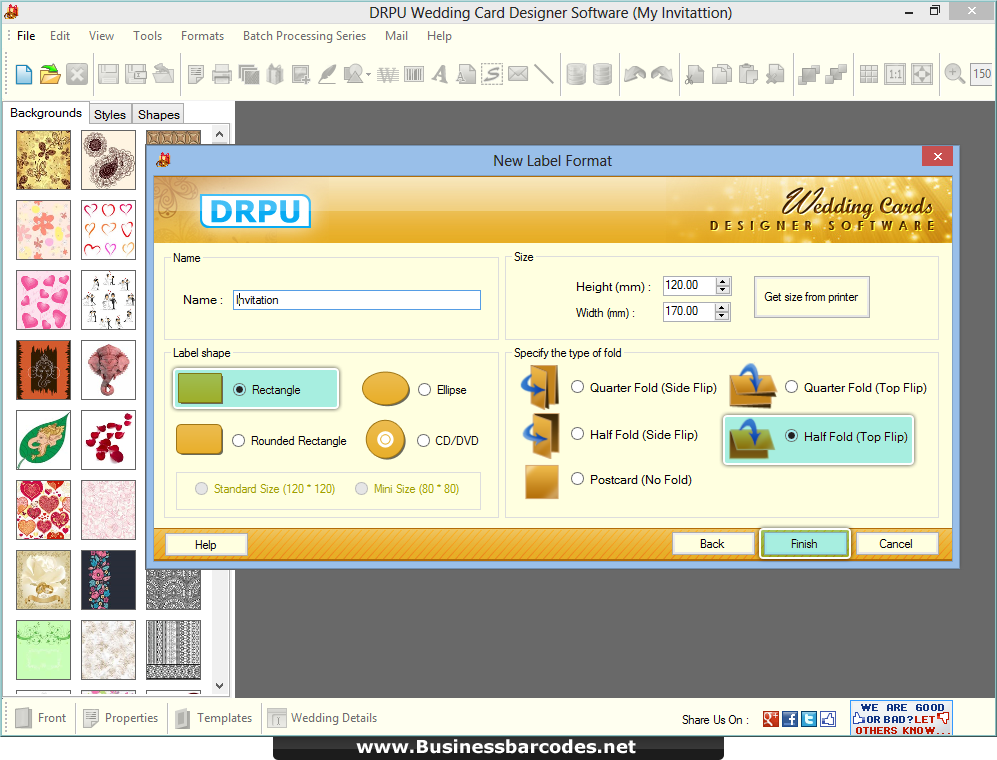
Task: Click the grid view icon in toolbar
Action: (869, 74)
